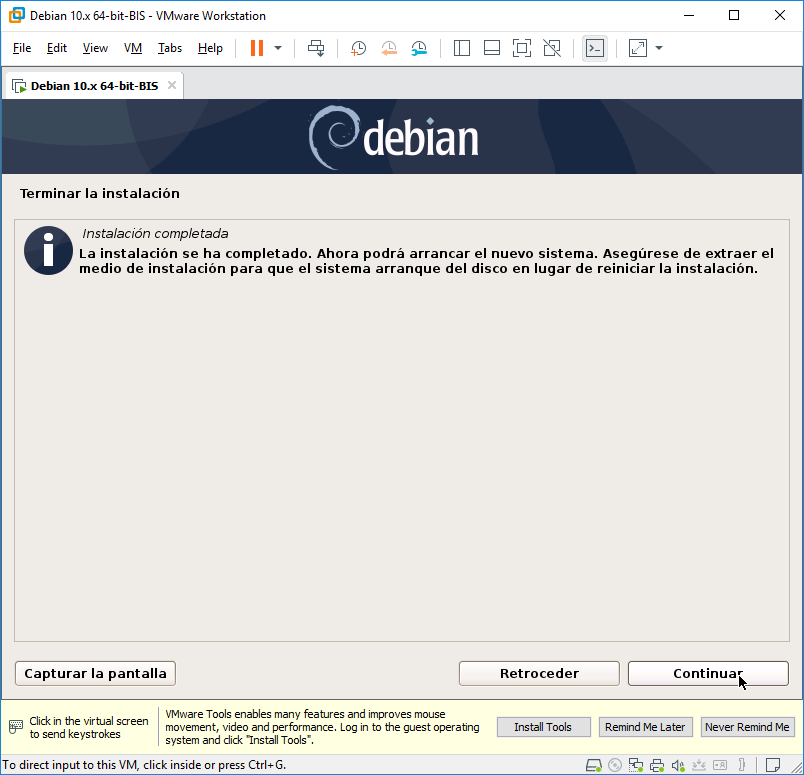Screen dimensions: 804x775
Task: Click the 'La instalación se ha completado' message
Action: tap(426, 261)
